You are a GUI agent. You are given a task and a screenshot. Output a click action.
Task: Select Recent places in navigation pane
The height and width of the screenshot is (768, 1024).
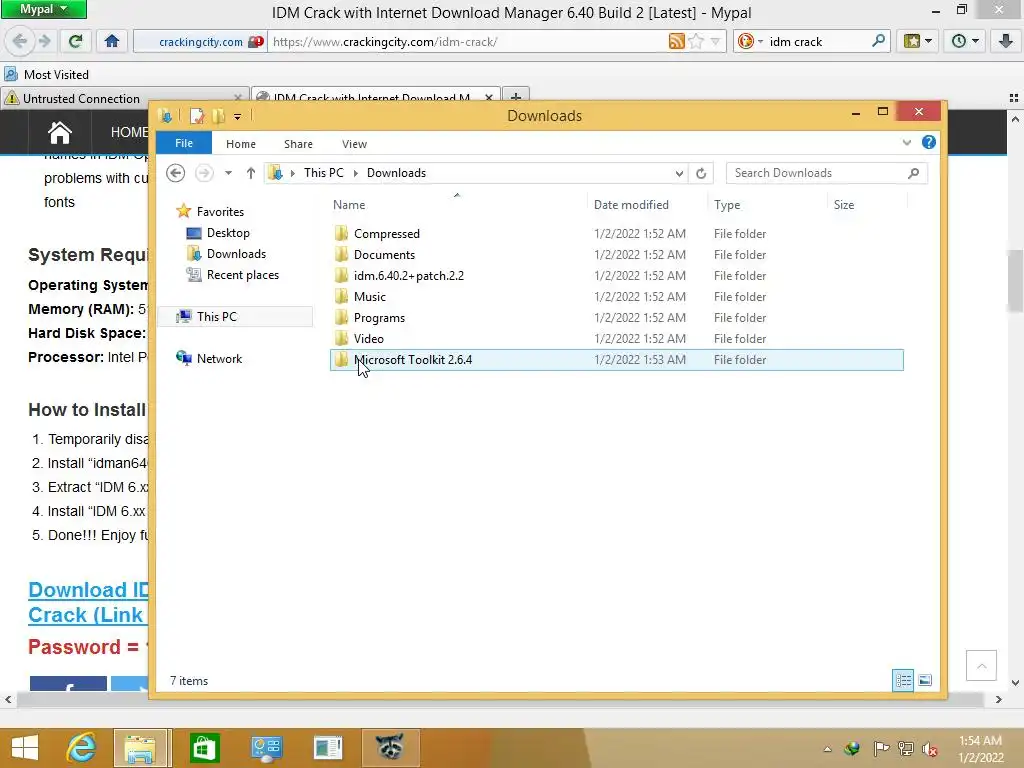[242, 275]
